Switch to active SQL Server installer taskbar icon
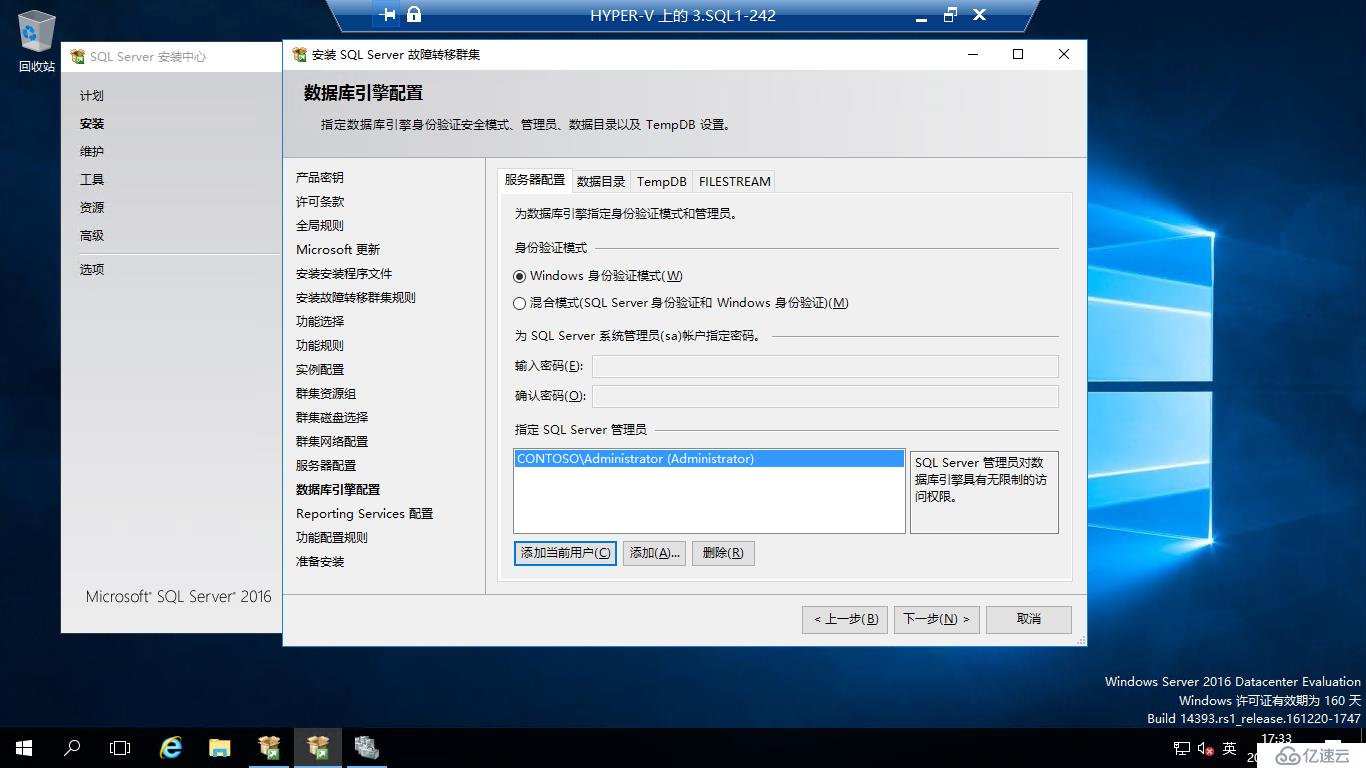This screenshot has height=768, width=1366. 318,747
